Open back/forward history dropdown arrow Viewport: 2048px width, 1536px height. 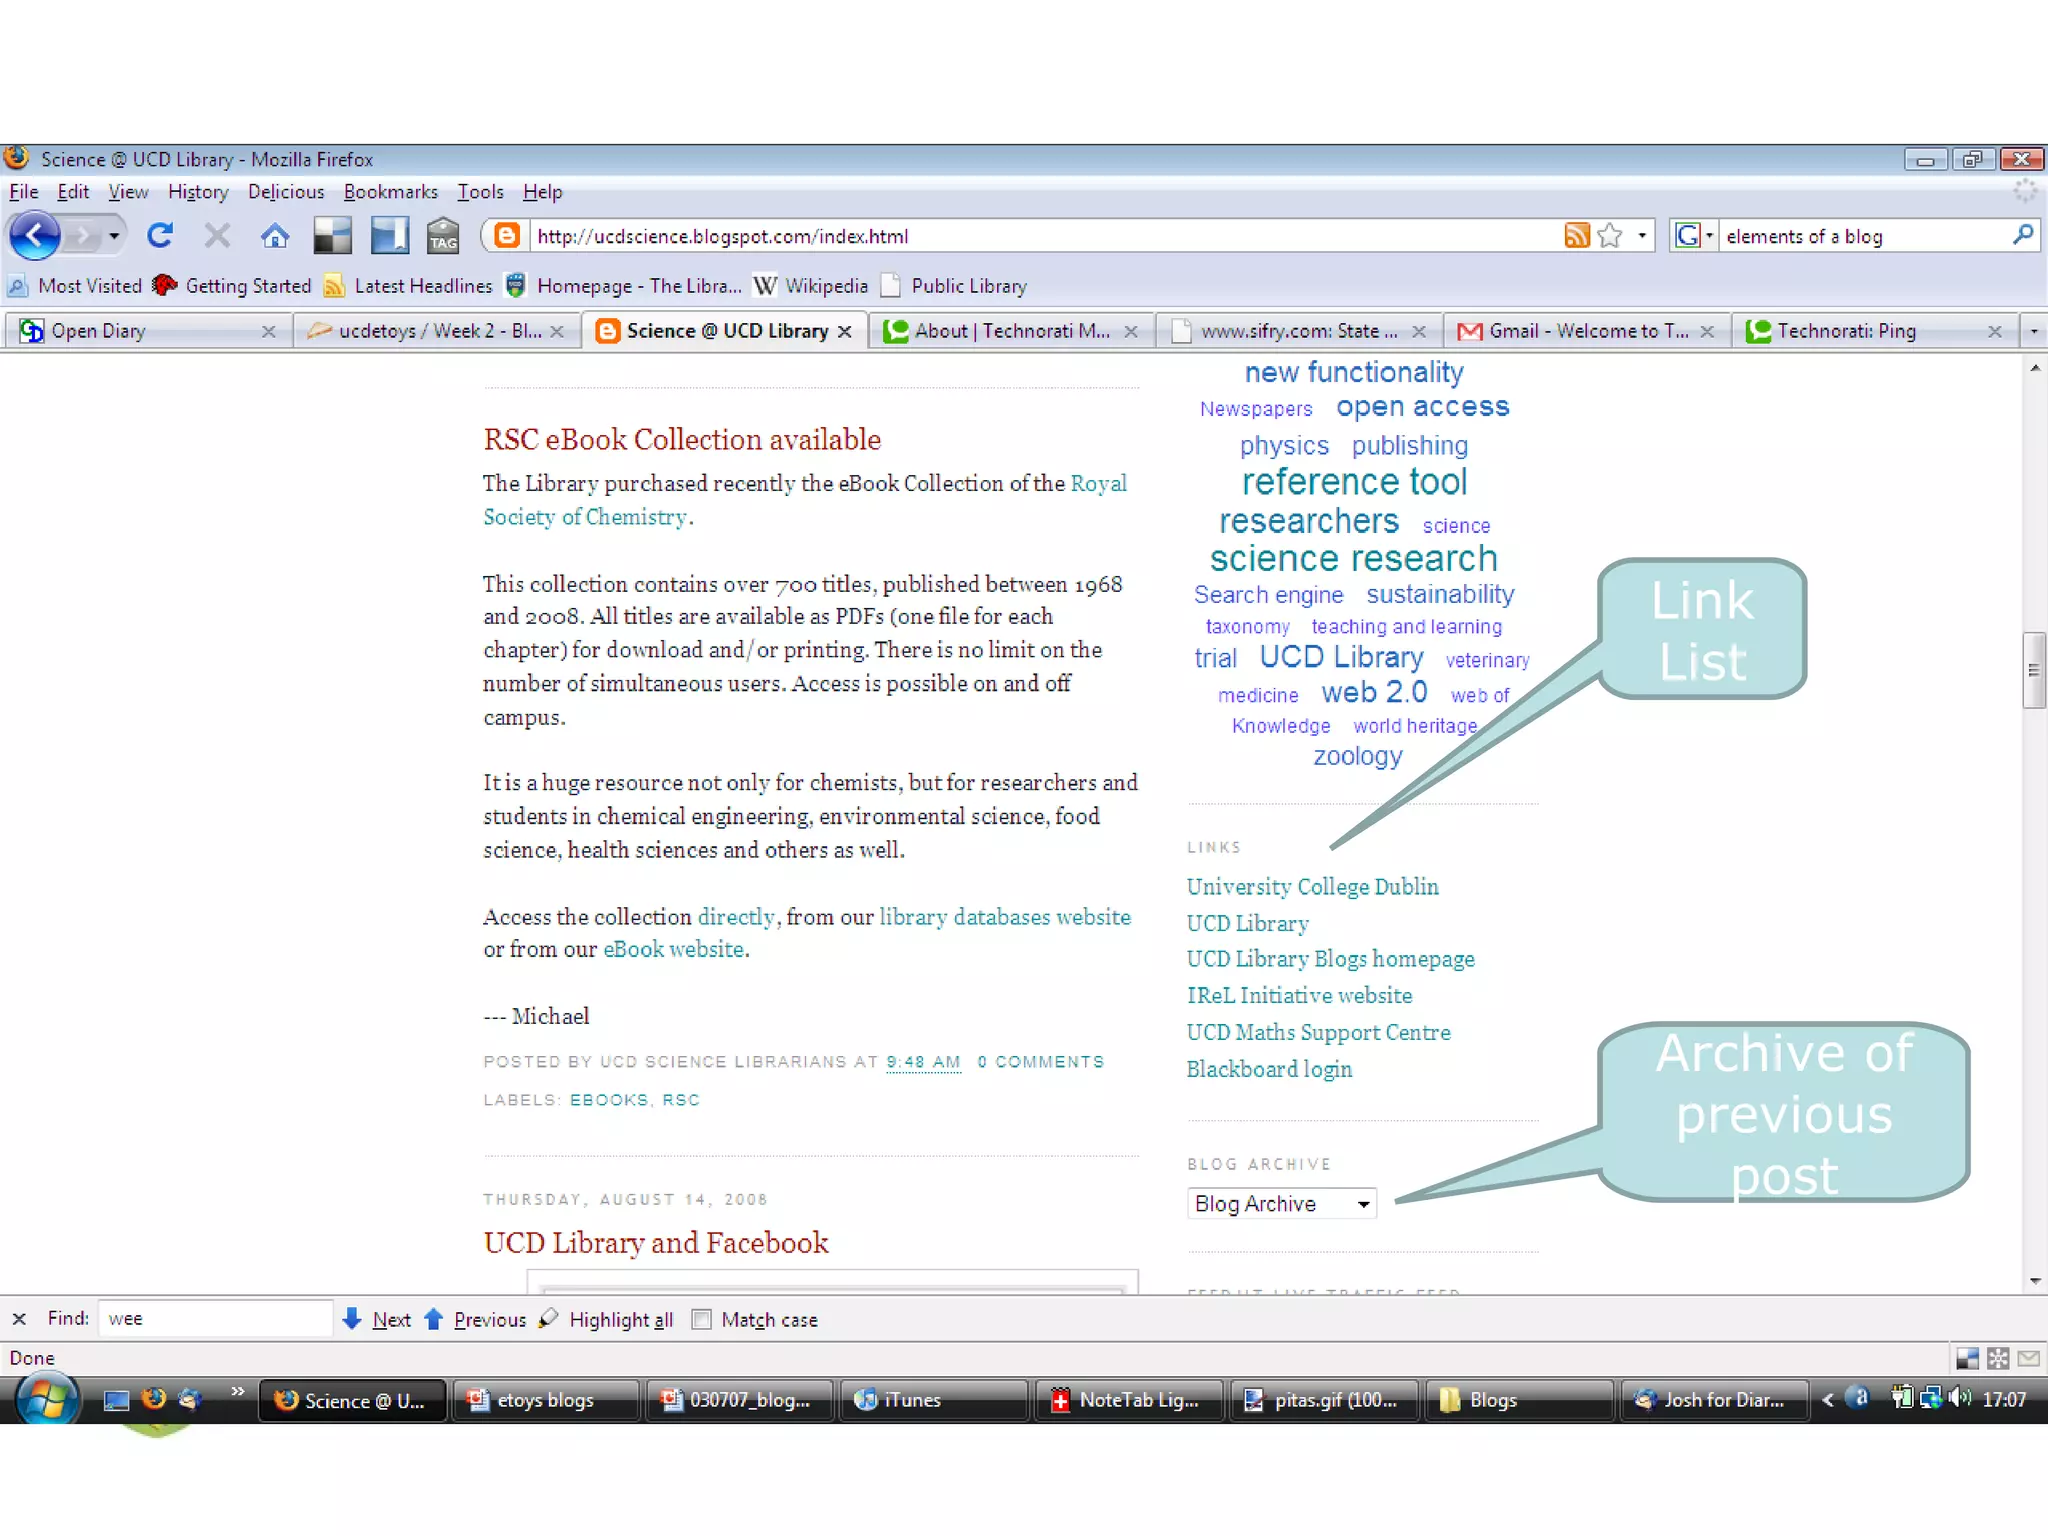(114, 236)
